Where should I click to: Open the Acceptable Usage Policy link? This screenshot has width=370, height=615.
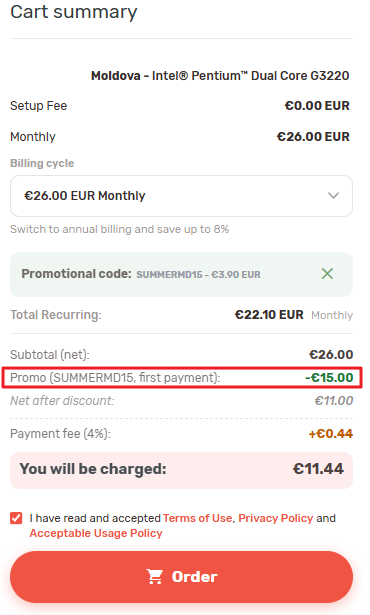(96, 533)
